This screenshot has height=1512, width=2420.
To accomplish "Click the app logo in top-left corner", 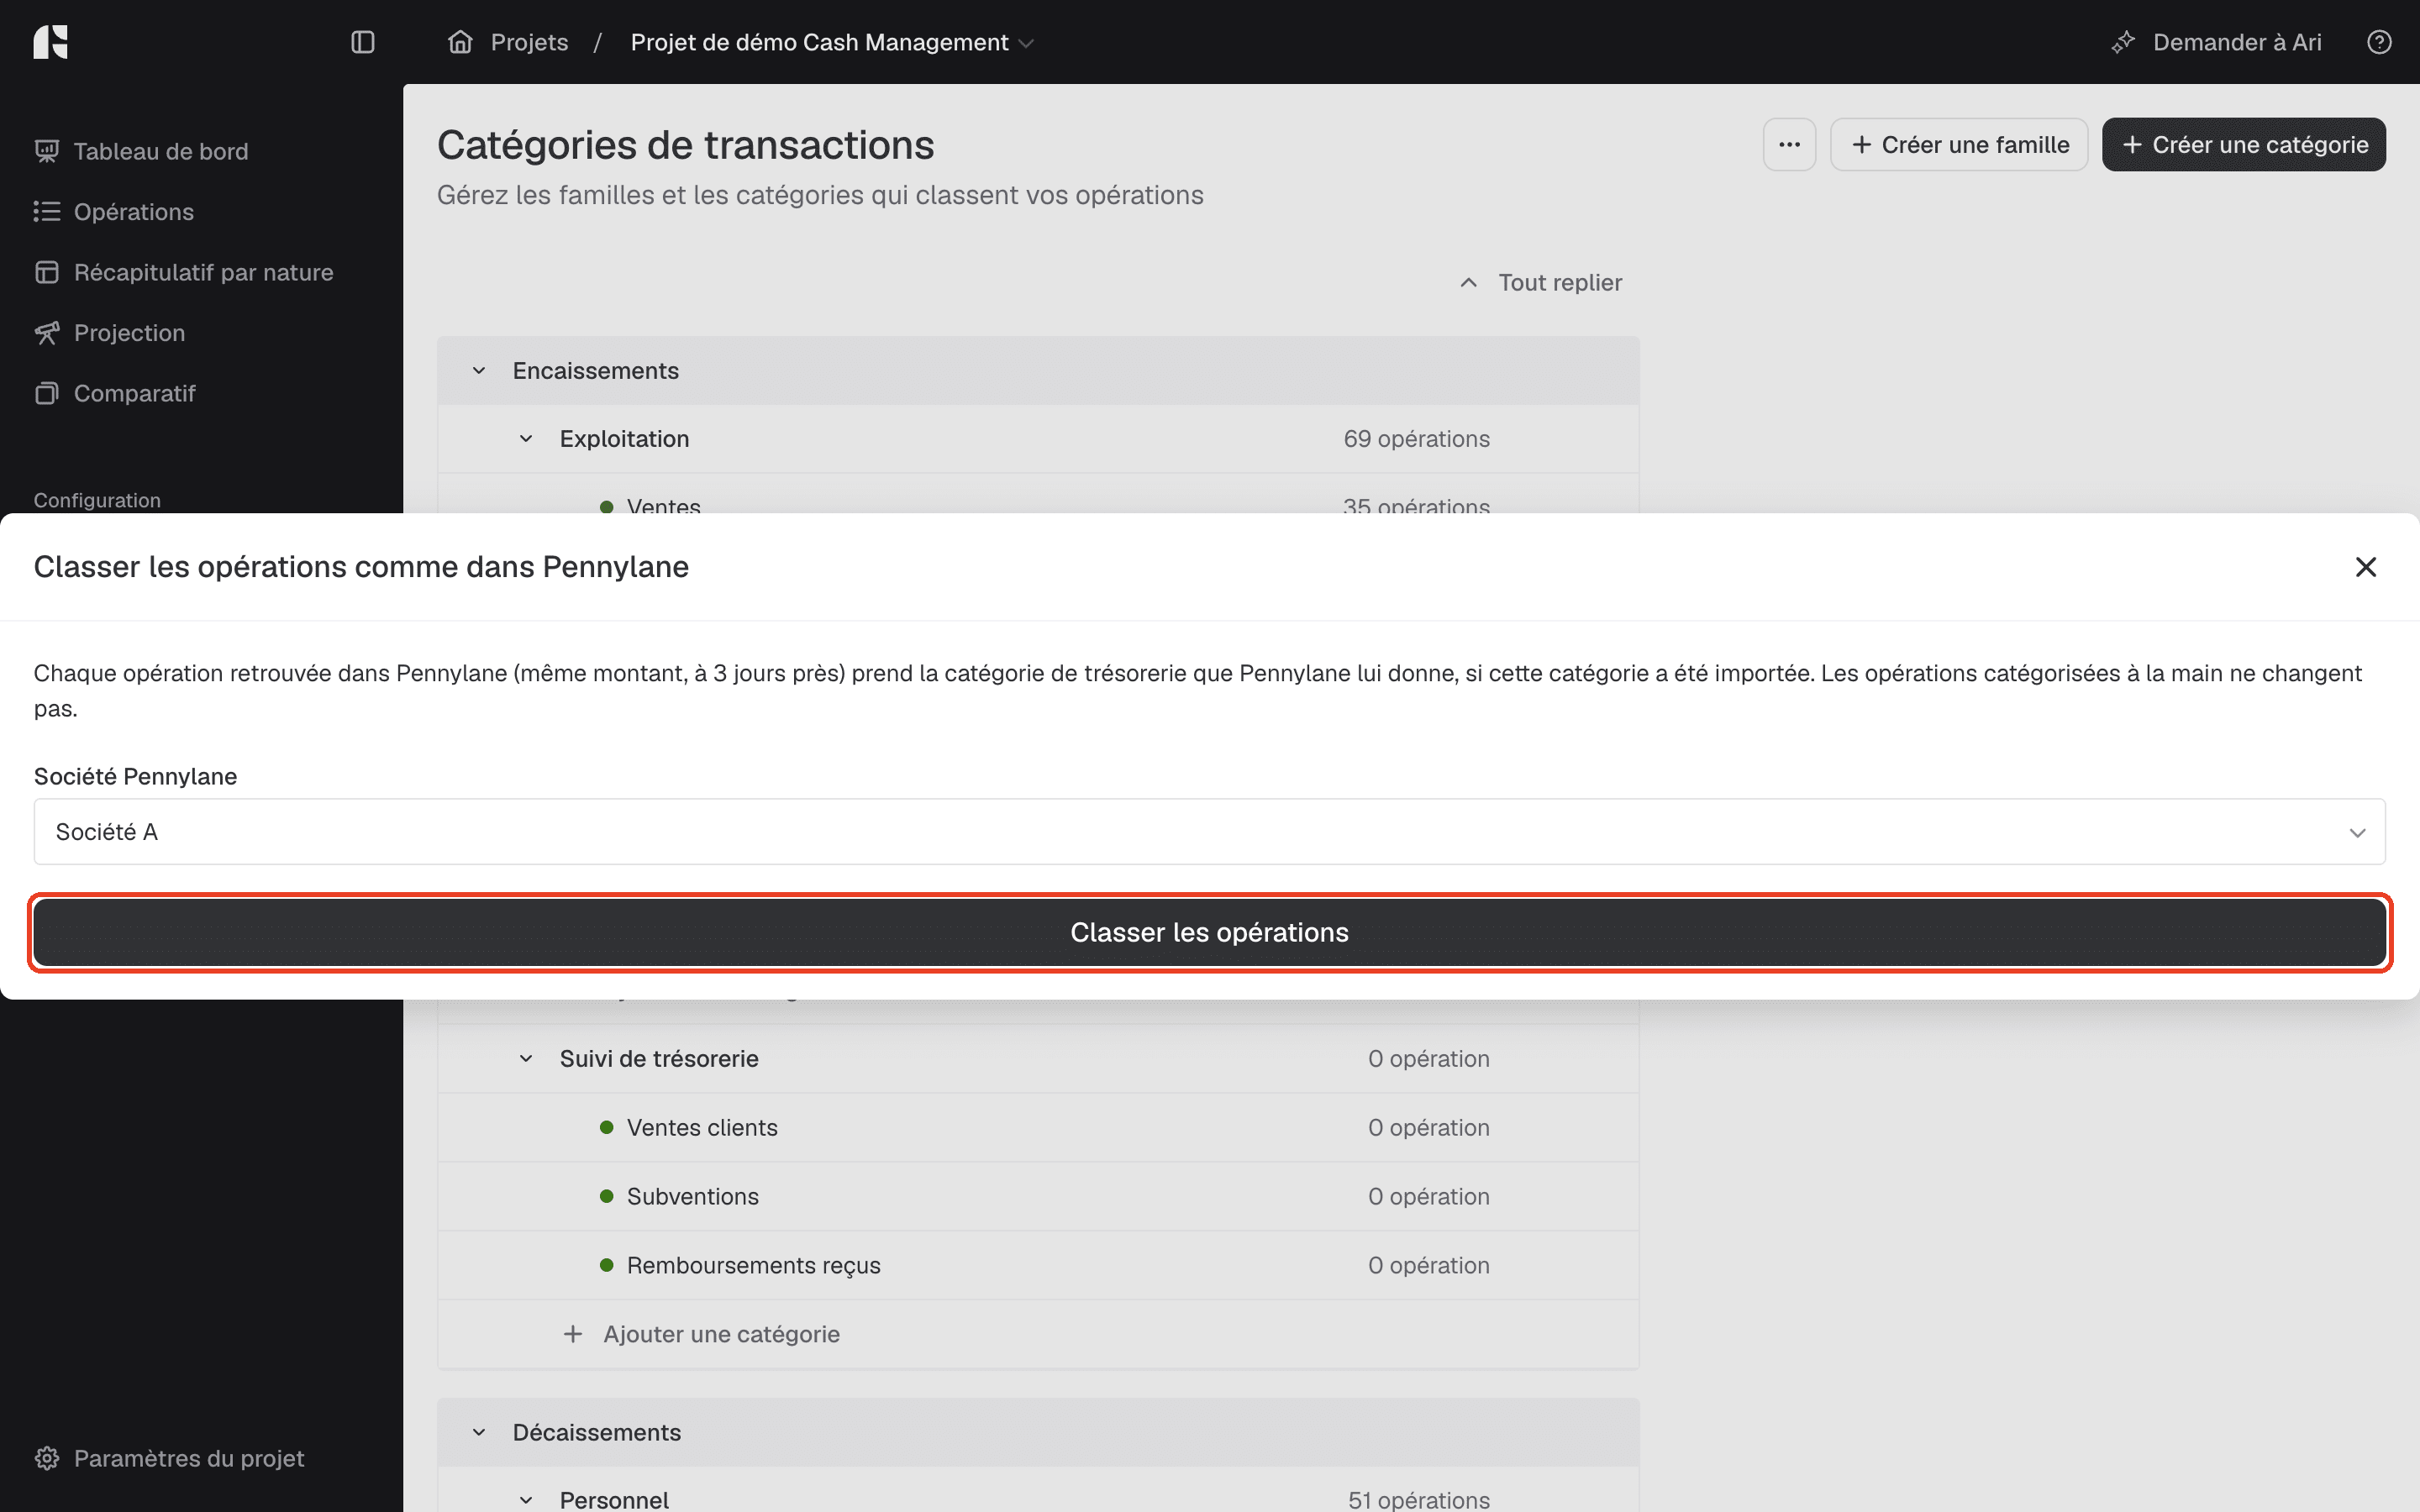I will (x=50, y=42).
